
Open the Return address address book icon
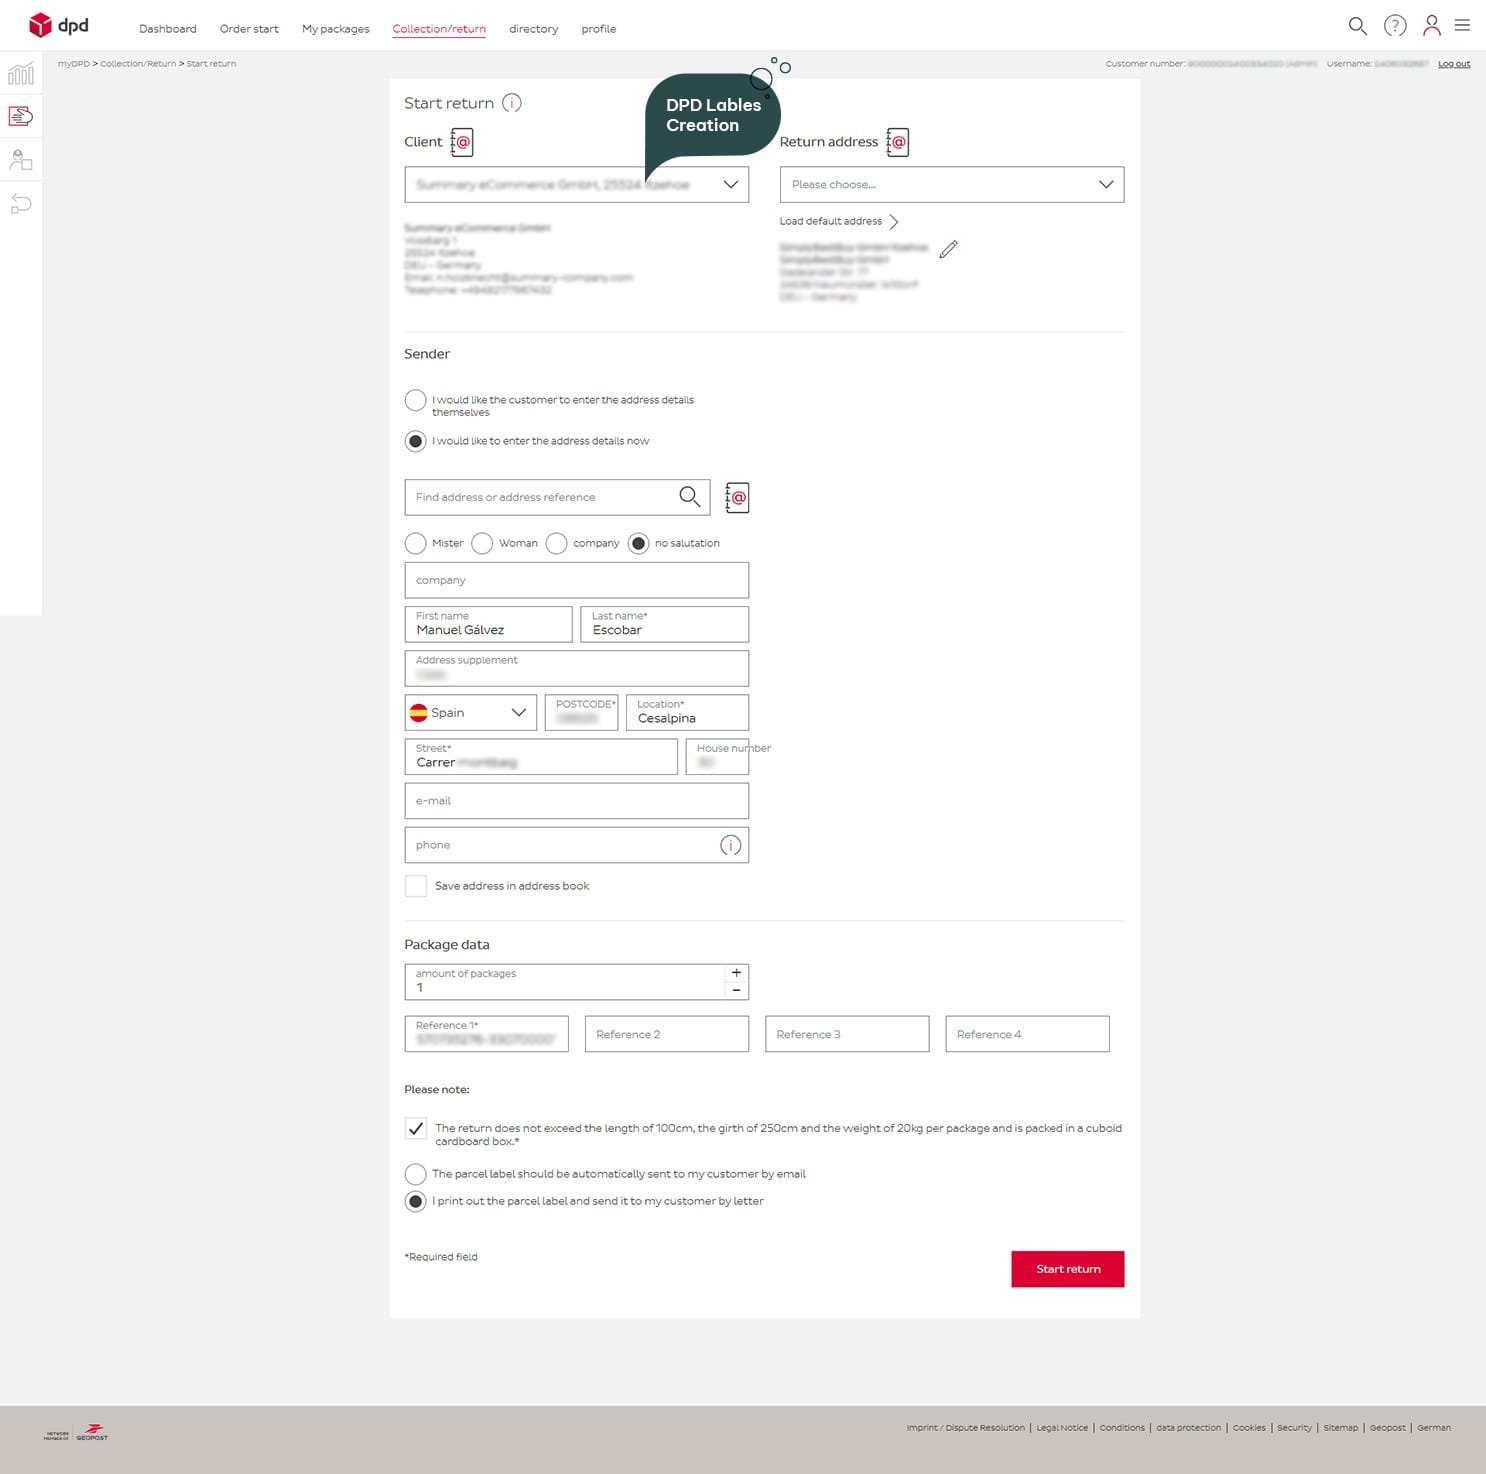897,142
